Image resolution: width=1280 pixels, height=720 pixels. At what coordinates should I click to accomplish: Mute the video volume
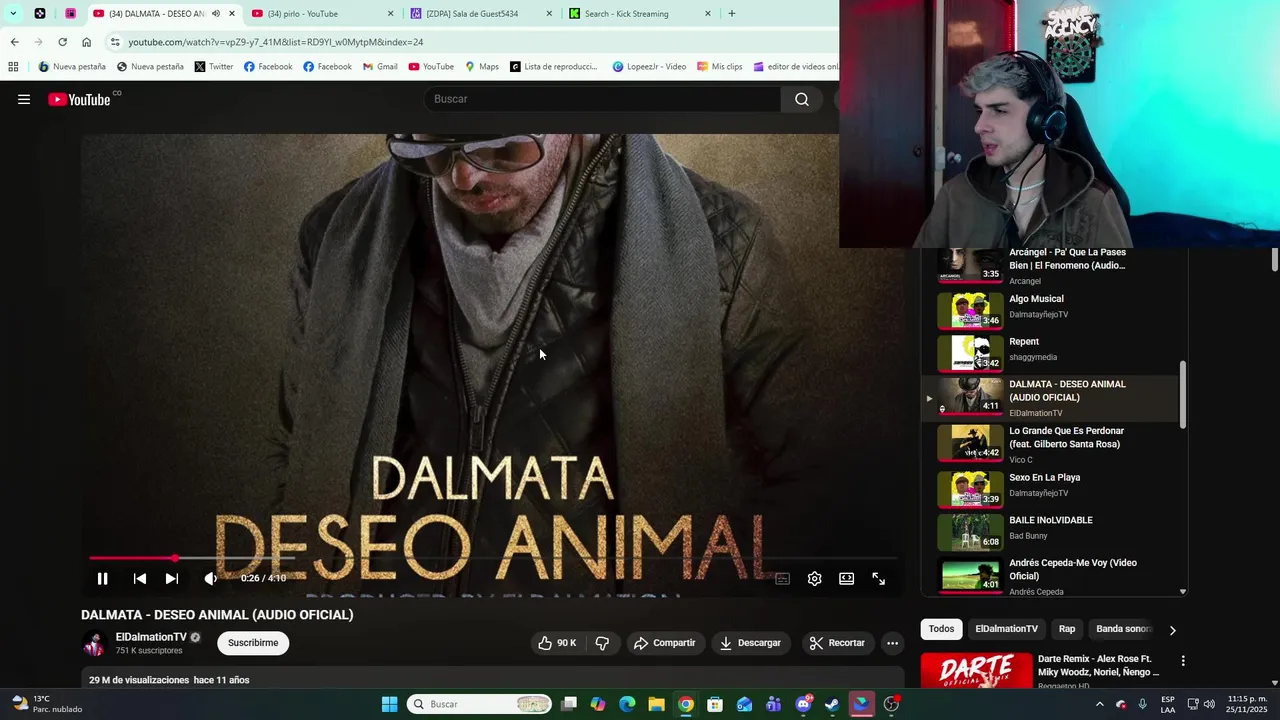(210, 578)
